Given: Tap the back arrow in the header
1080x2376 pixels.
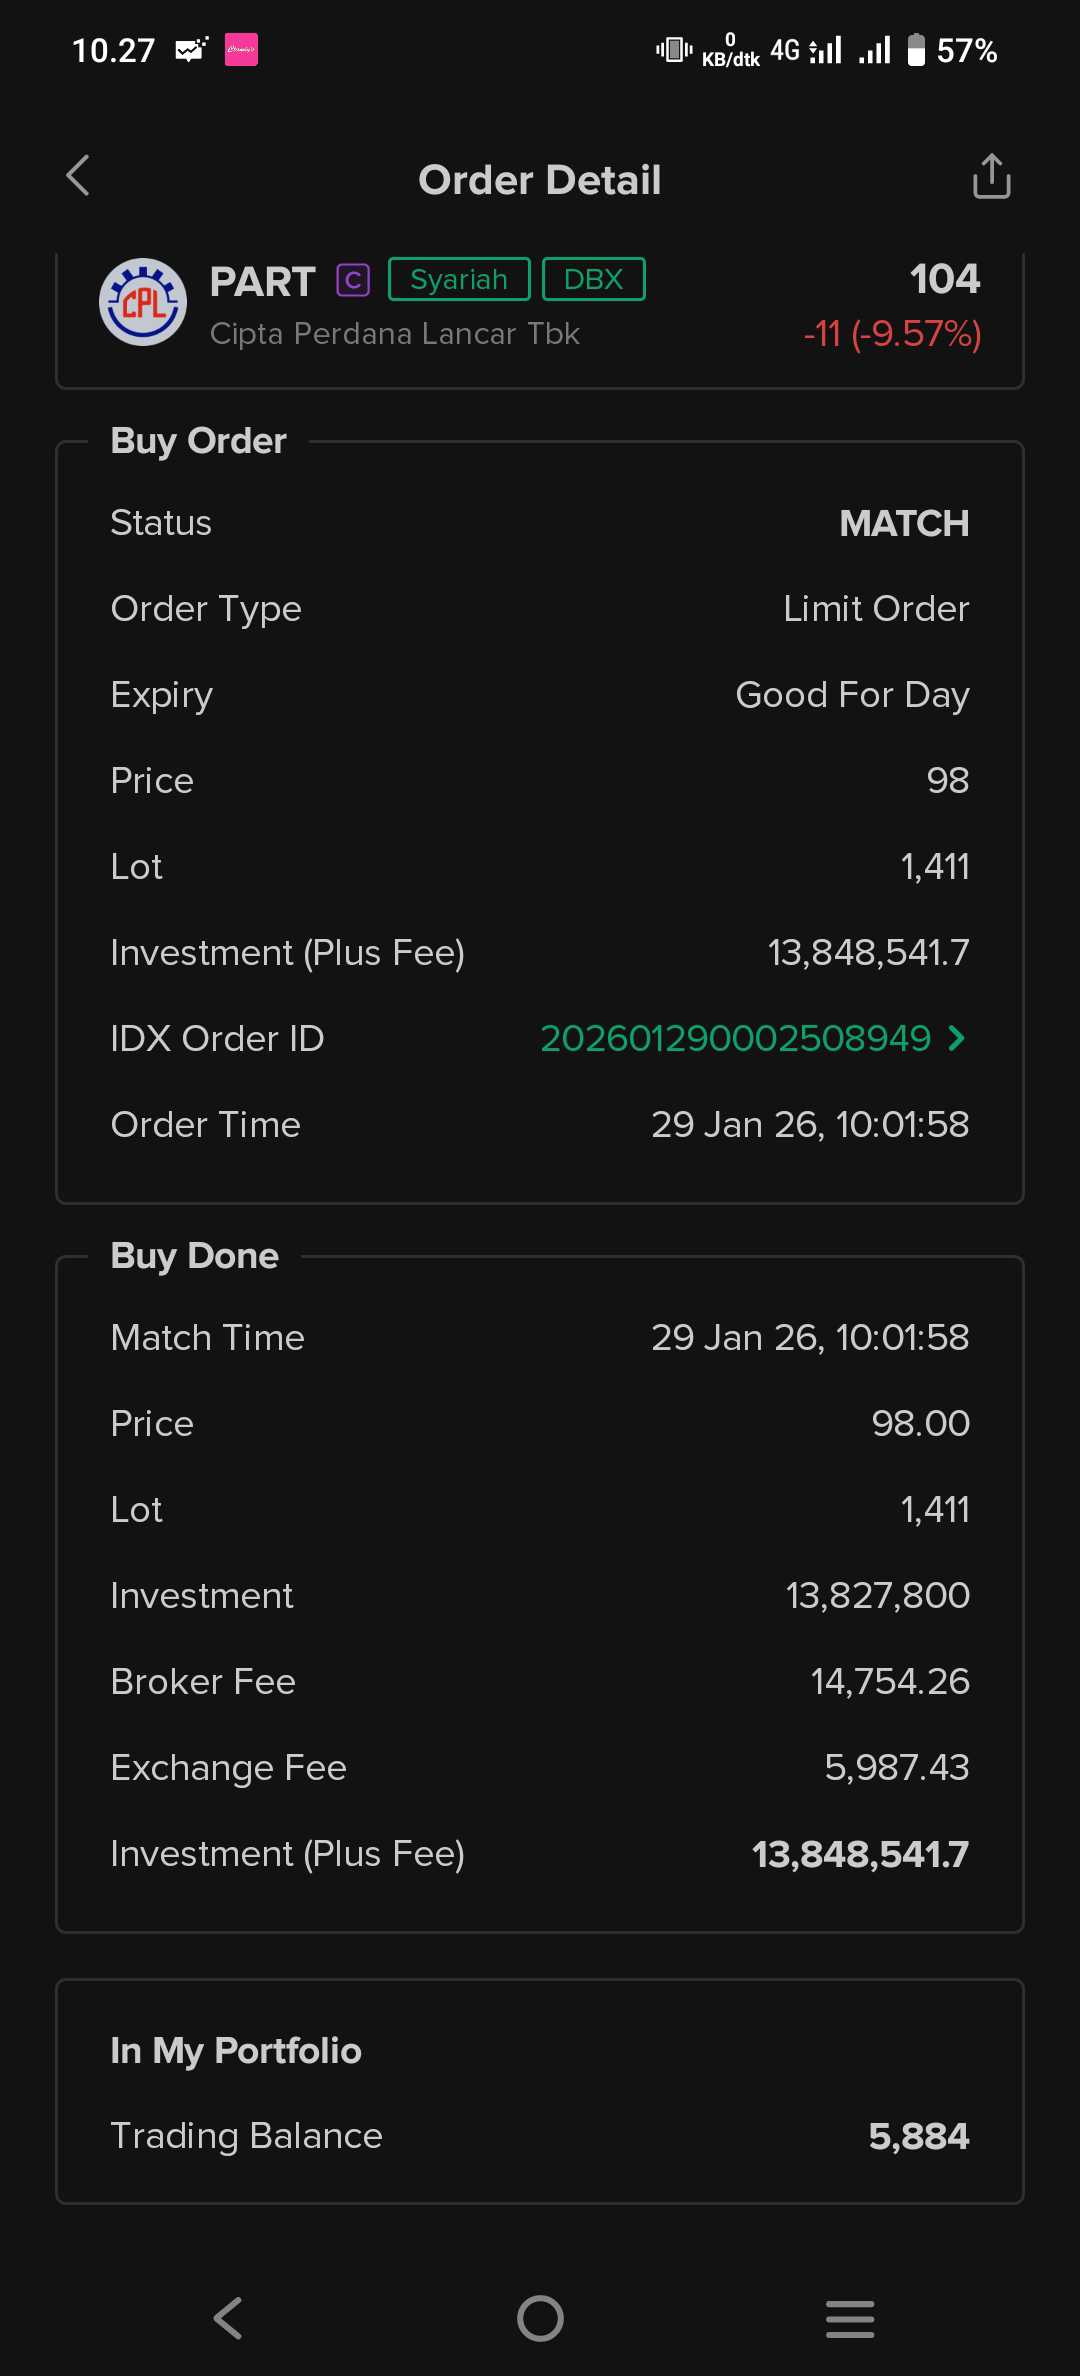Looking at the screenshot, I should (78, 177).
